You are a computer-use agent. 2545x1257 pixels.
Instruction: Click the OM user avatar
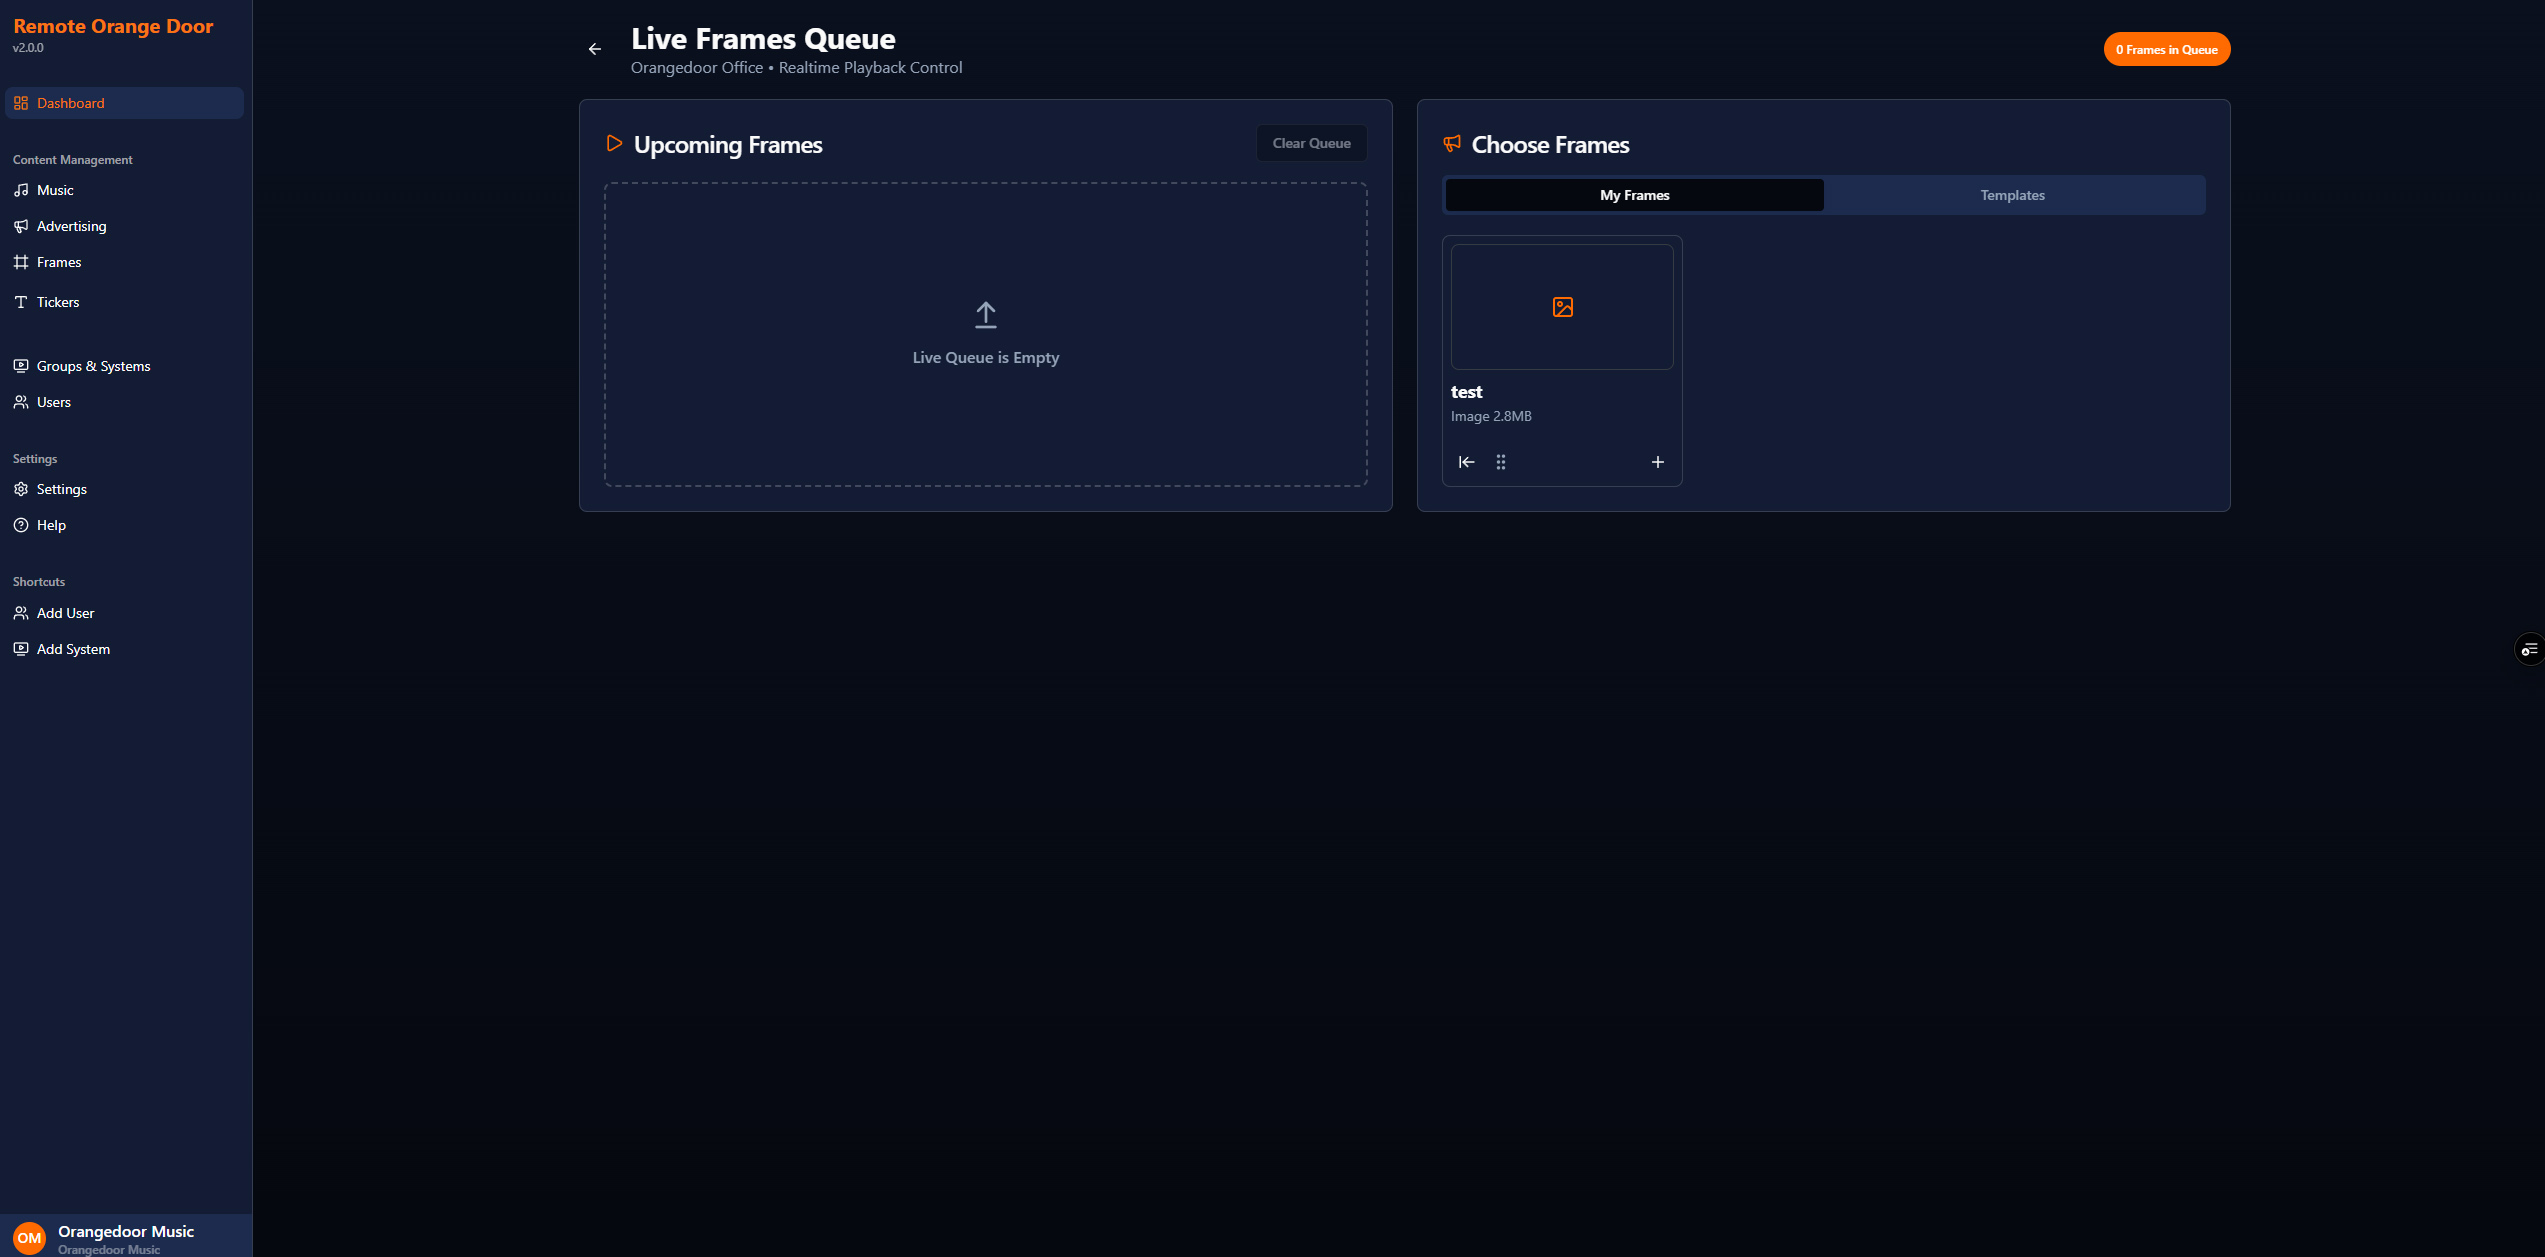(29, 1237)
